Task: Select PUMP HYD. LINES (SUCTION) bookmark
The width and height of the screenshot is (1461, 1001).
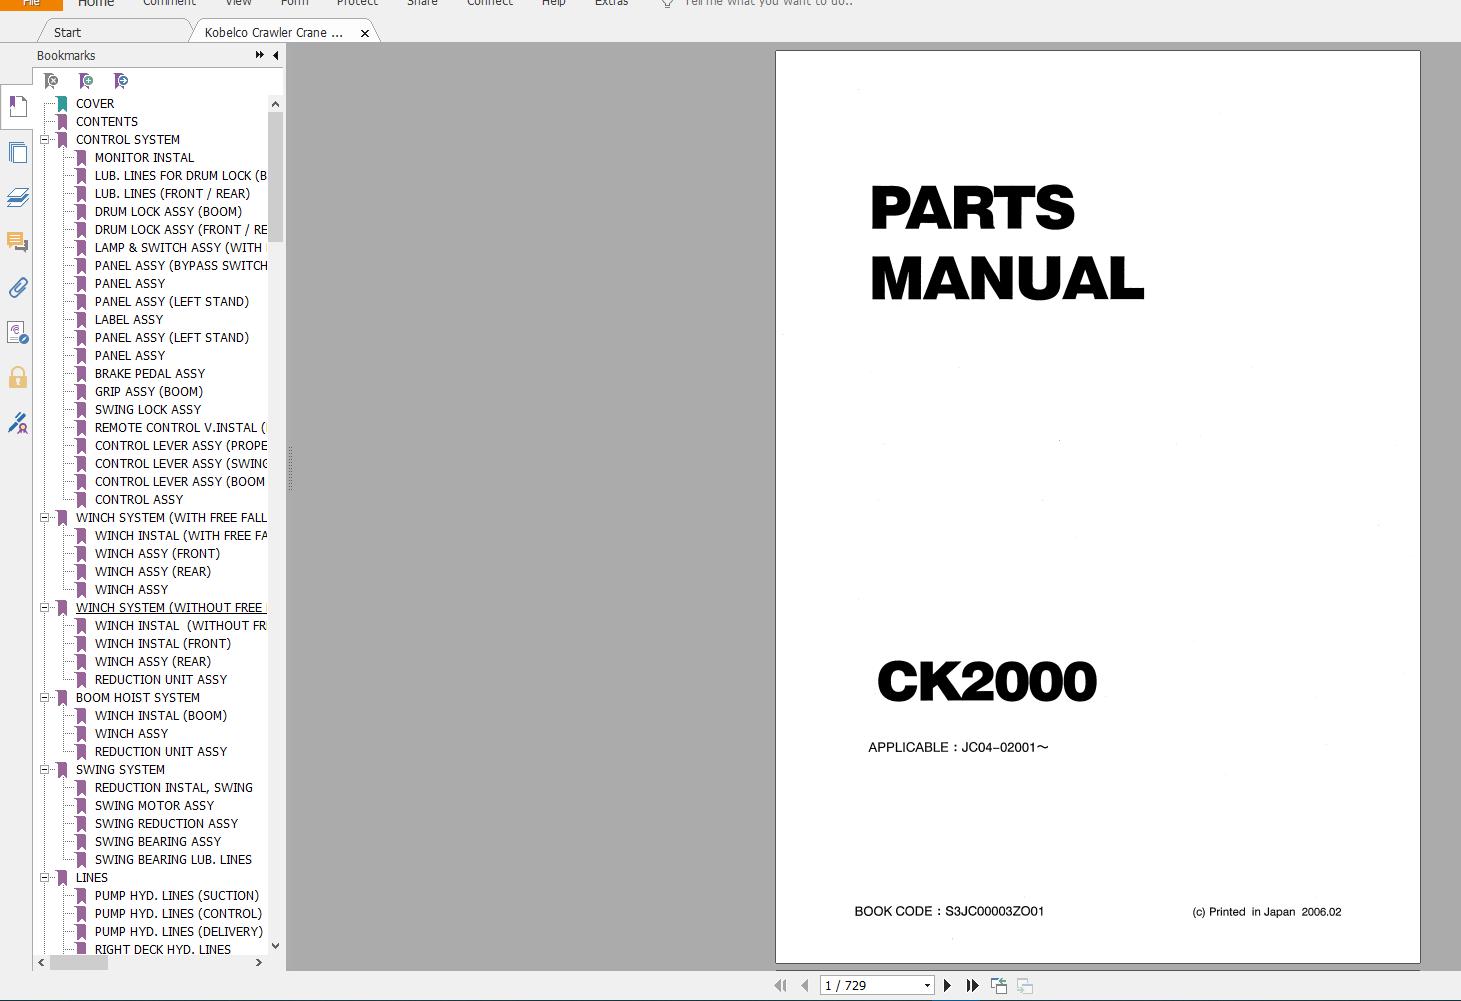Action: [x=177, y=896]
